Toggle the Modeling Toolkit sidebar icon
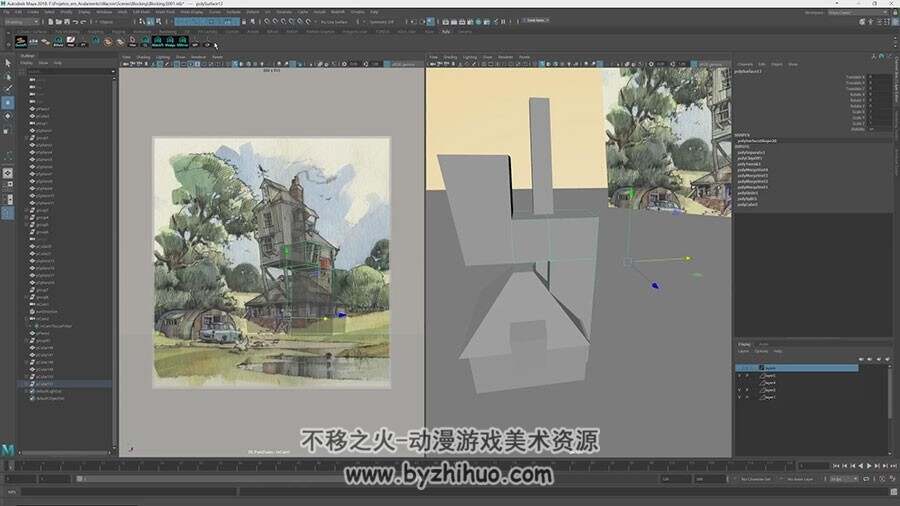The image size is (900, 506). tap(862, 22)
